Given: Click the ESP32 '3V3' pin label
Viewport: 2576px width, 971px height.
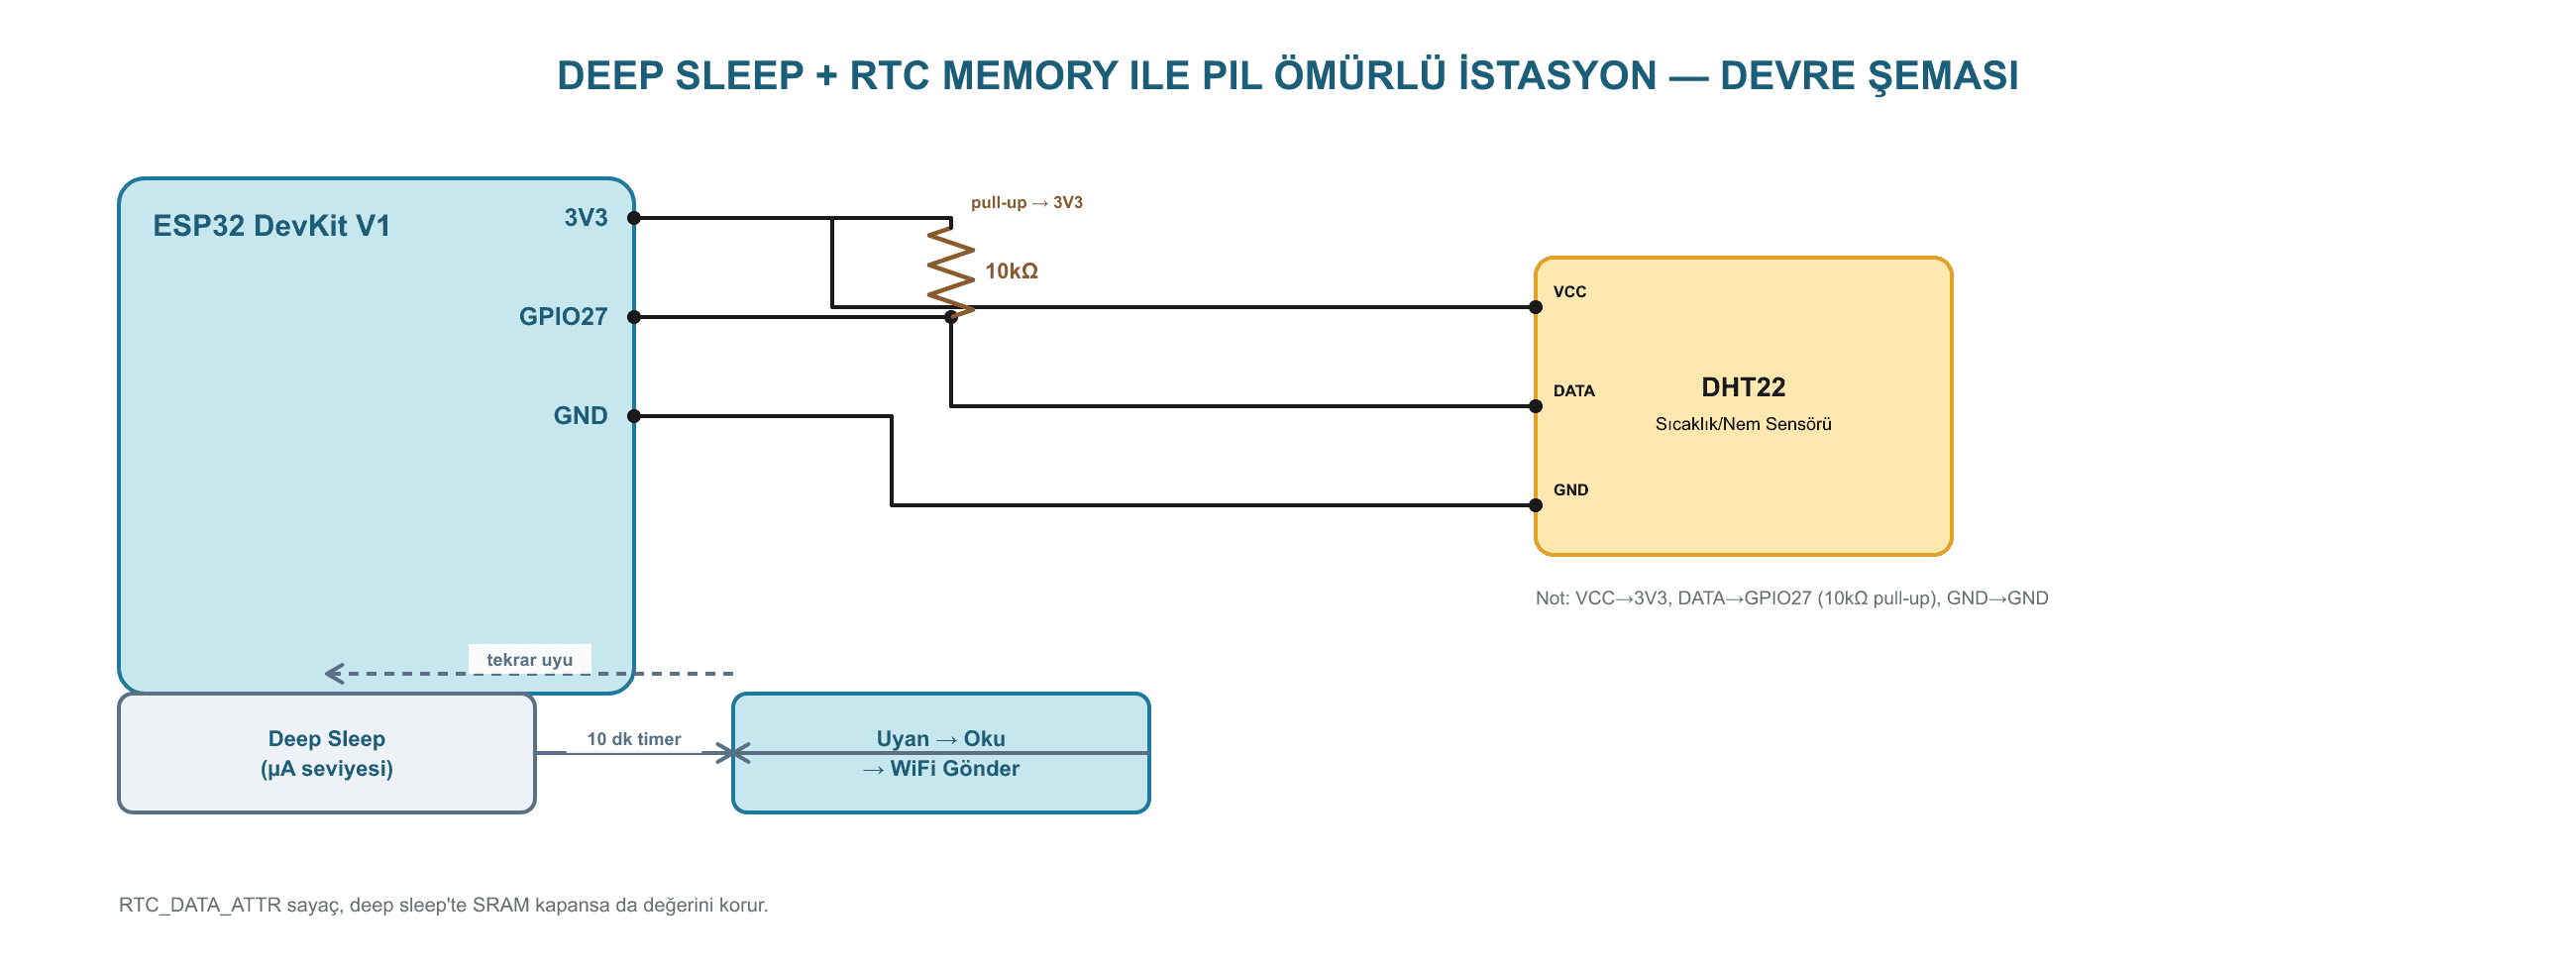Looking at the screenshot, I should 586,218.
